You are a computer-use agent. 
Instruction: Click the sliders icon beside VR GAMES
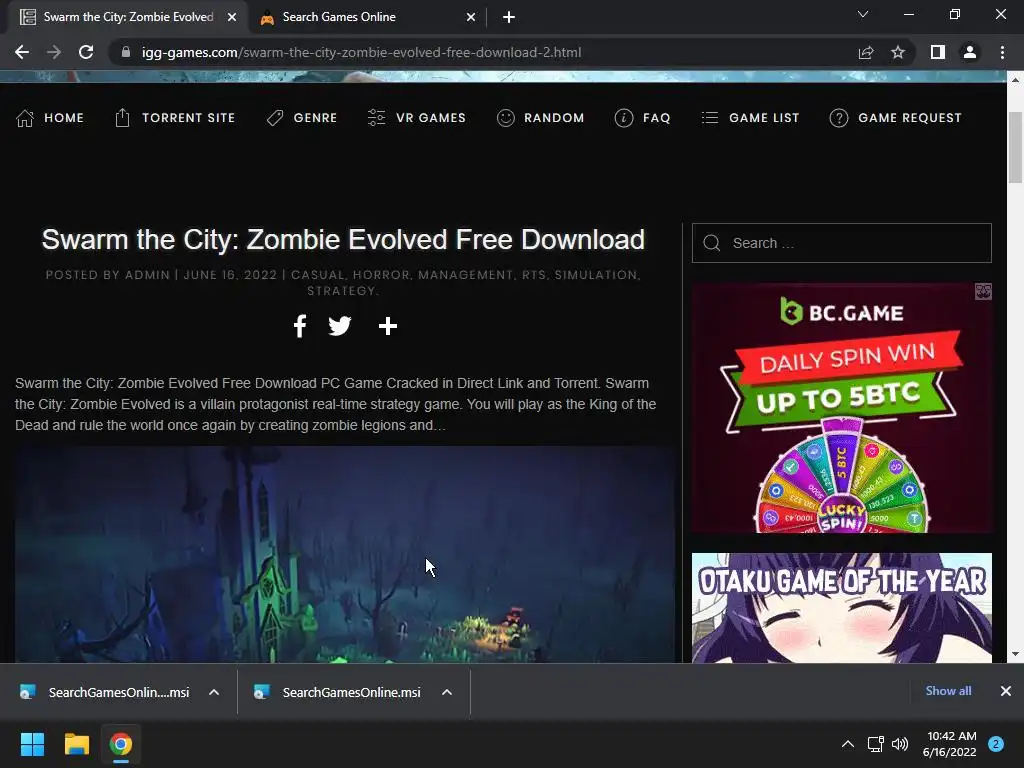coord(376,118)
